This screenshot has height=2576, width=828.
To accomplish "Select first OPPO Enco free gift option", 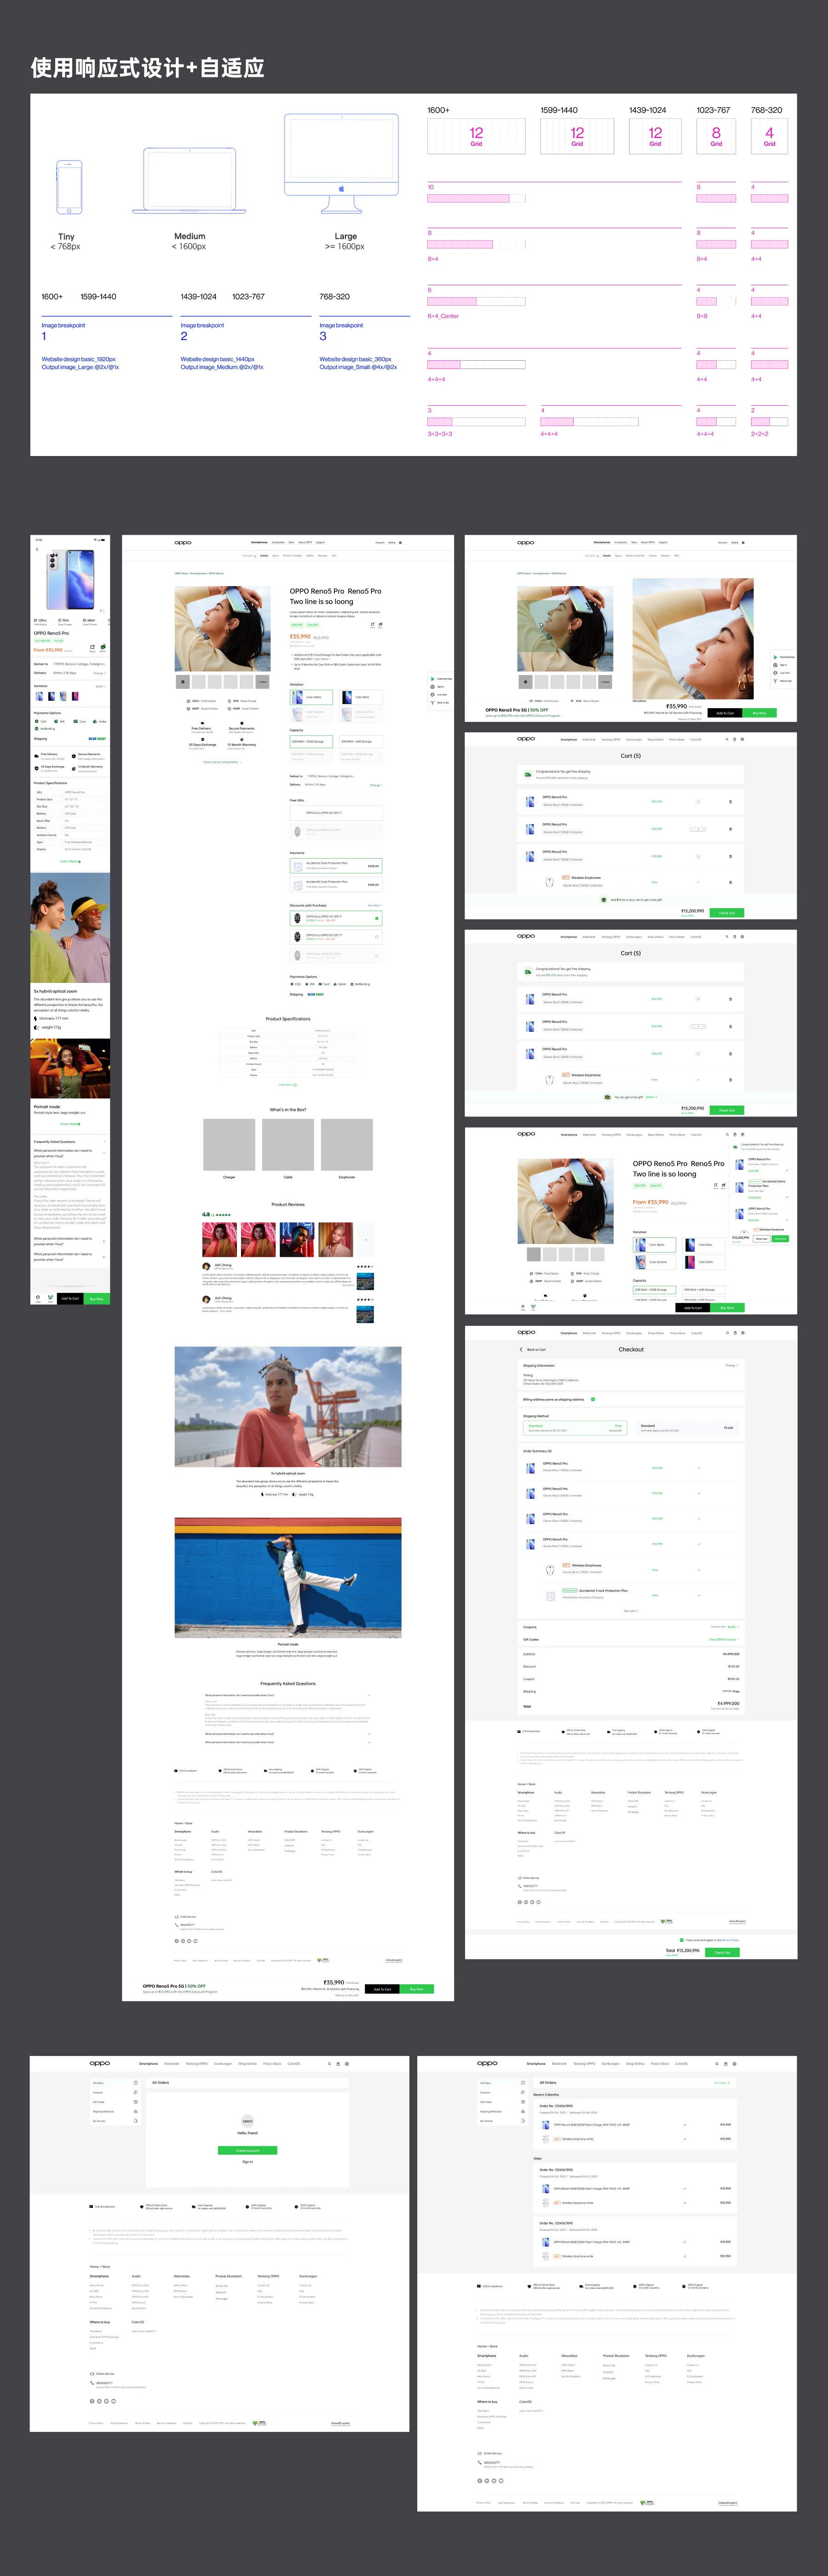I will click(336, 813).
